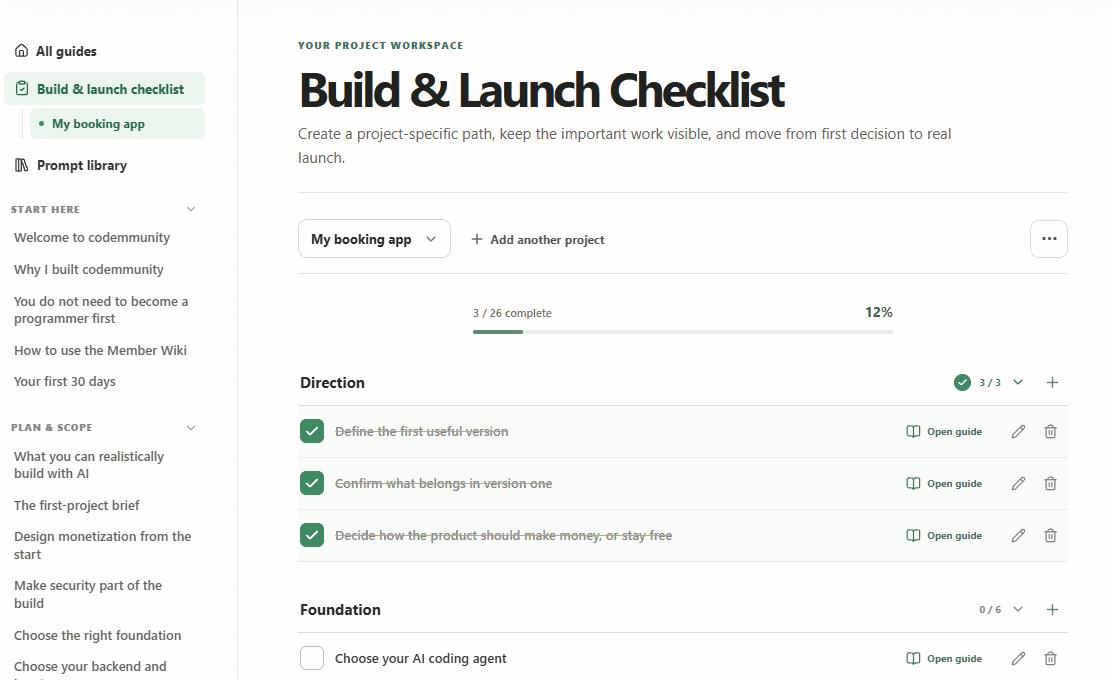Click book icon for 'Confirm what belongs in version one'
The width and height of the screenshot is (1113, 680).
[x=914, y=483]
